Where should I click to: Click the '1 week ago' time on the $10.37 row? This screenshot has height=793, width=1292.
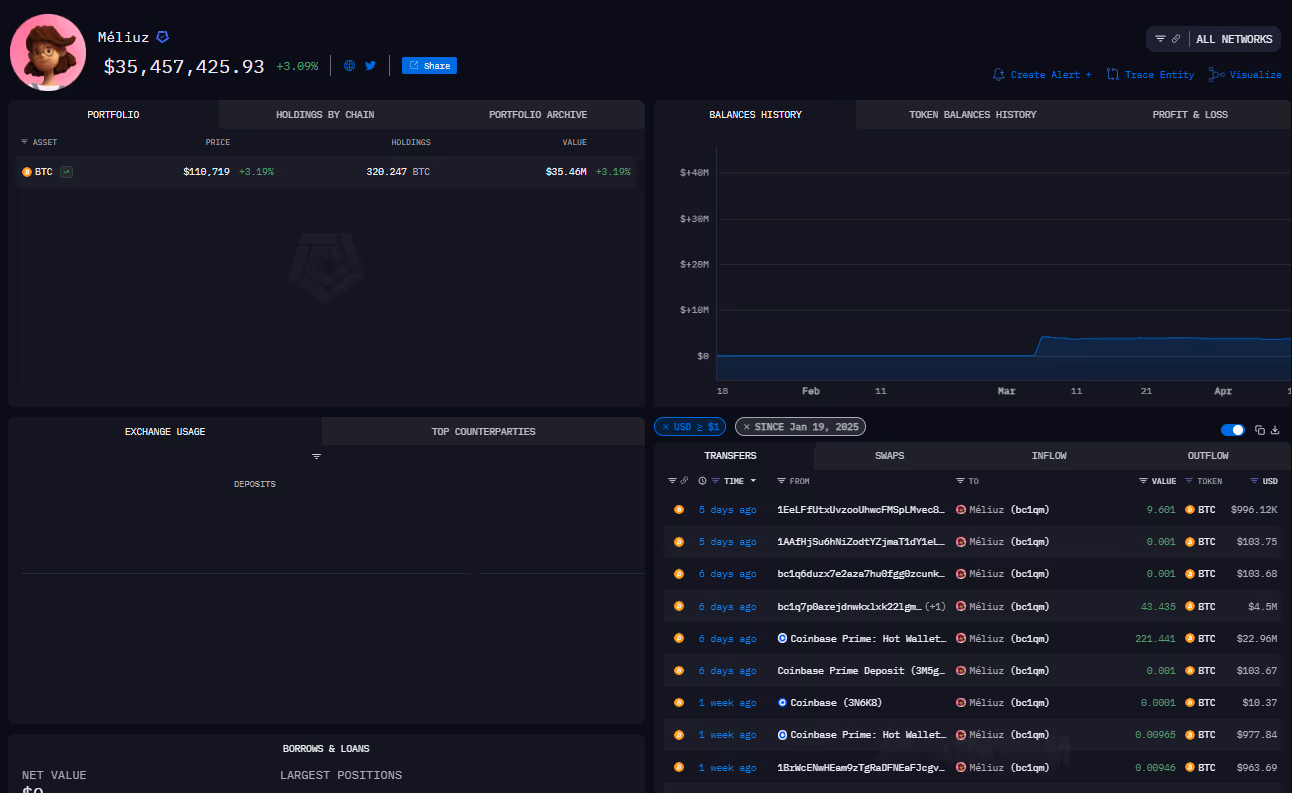[727, 703]
